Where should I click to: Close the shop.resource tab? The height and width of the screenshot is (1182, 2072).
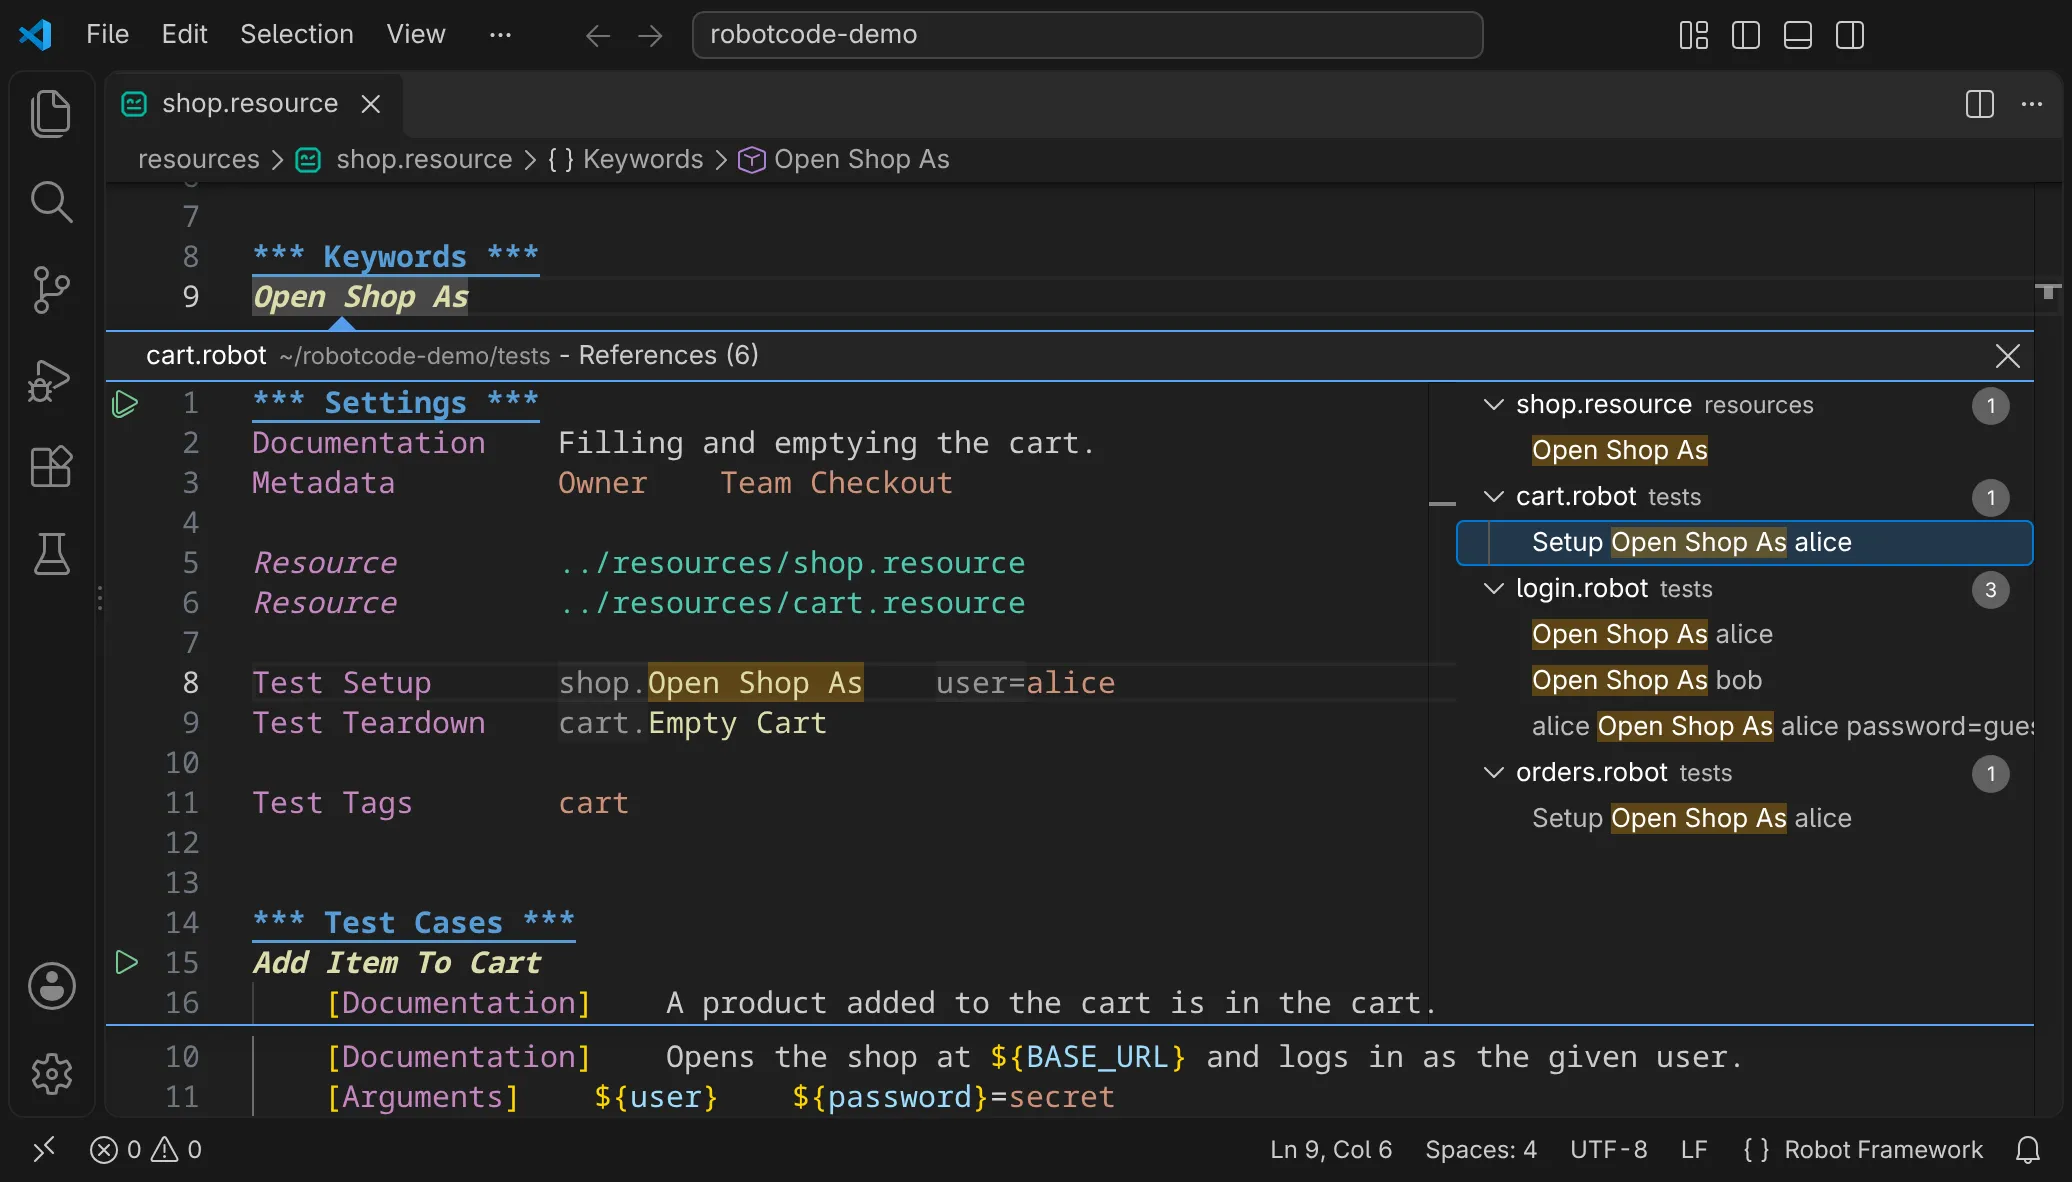pos(370,104)
